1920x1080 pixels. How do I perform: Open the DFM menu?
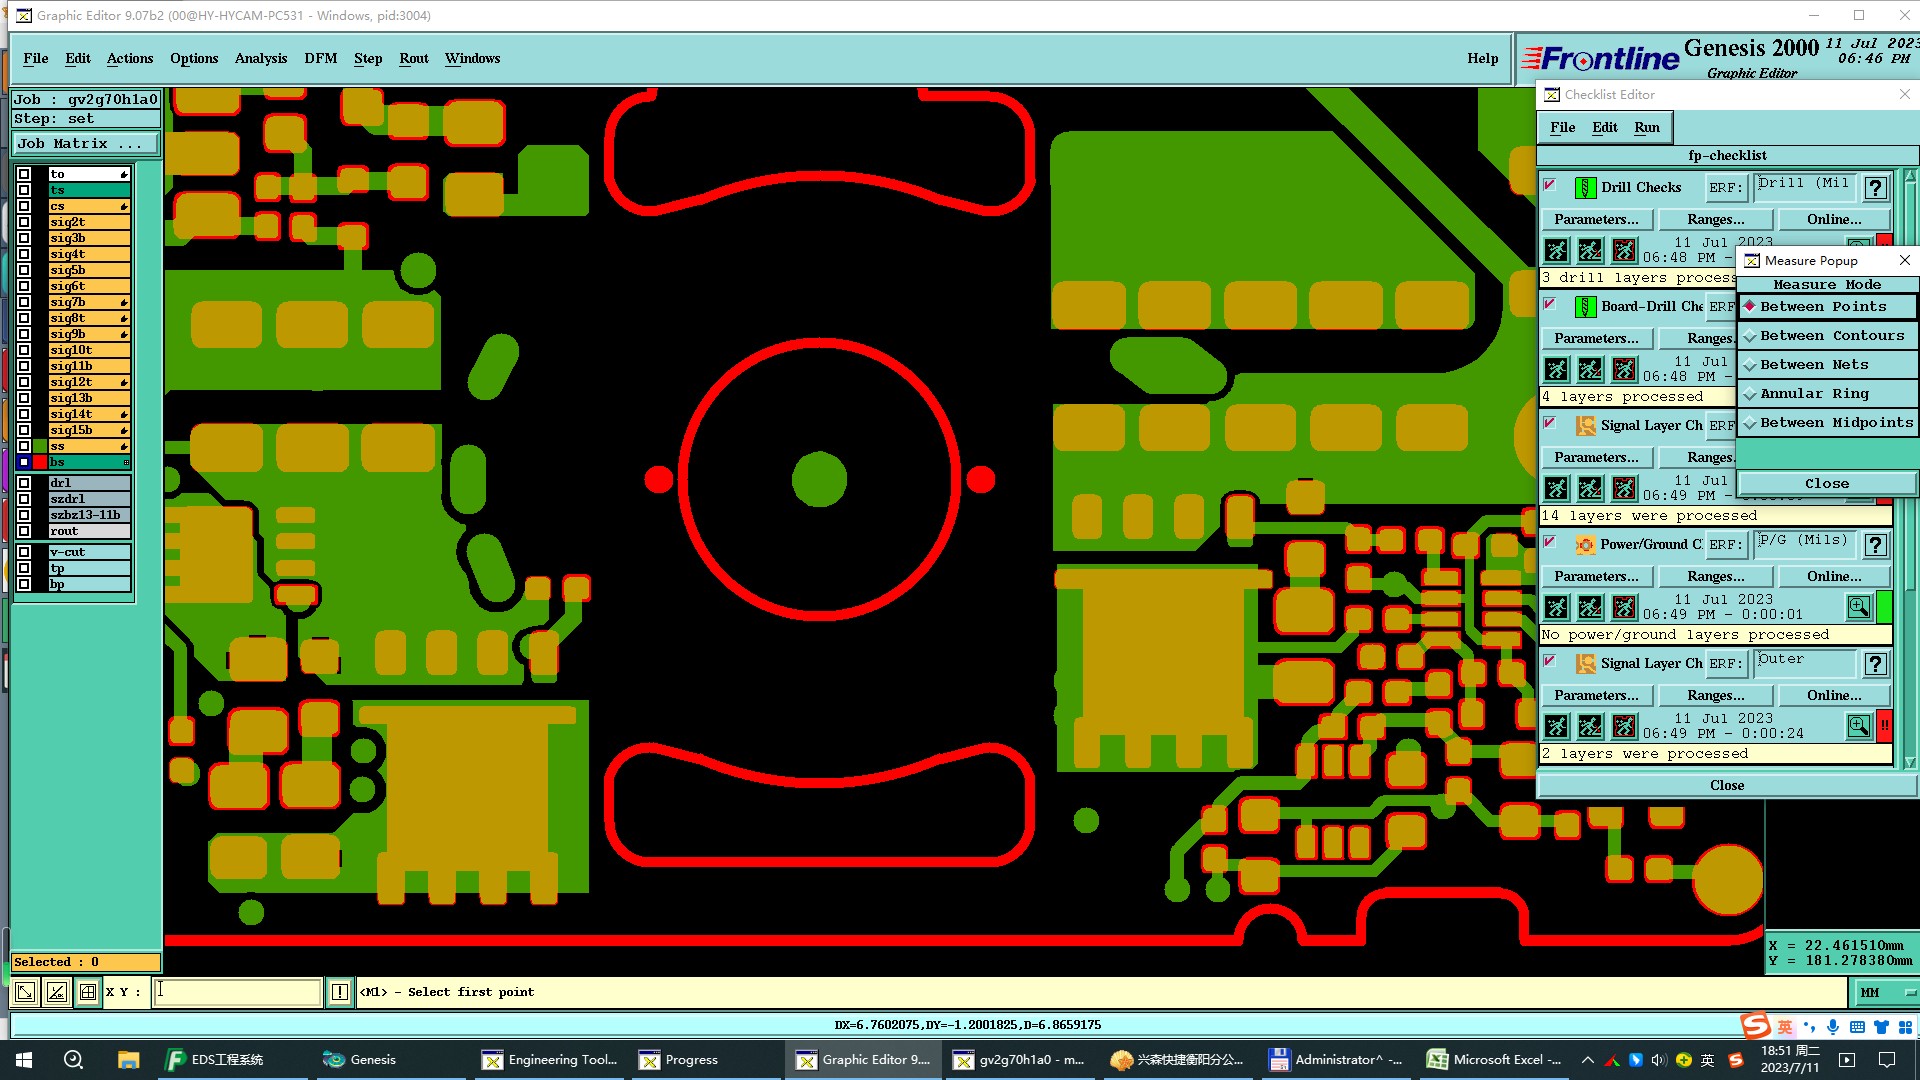320,58
